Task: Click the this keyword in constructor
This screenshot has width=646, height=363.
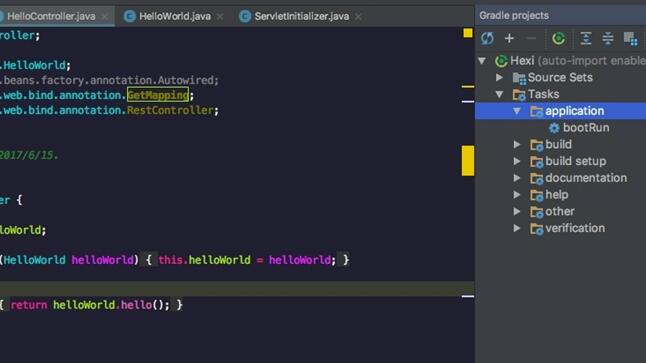Action: click(x=170, y=260)
